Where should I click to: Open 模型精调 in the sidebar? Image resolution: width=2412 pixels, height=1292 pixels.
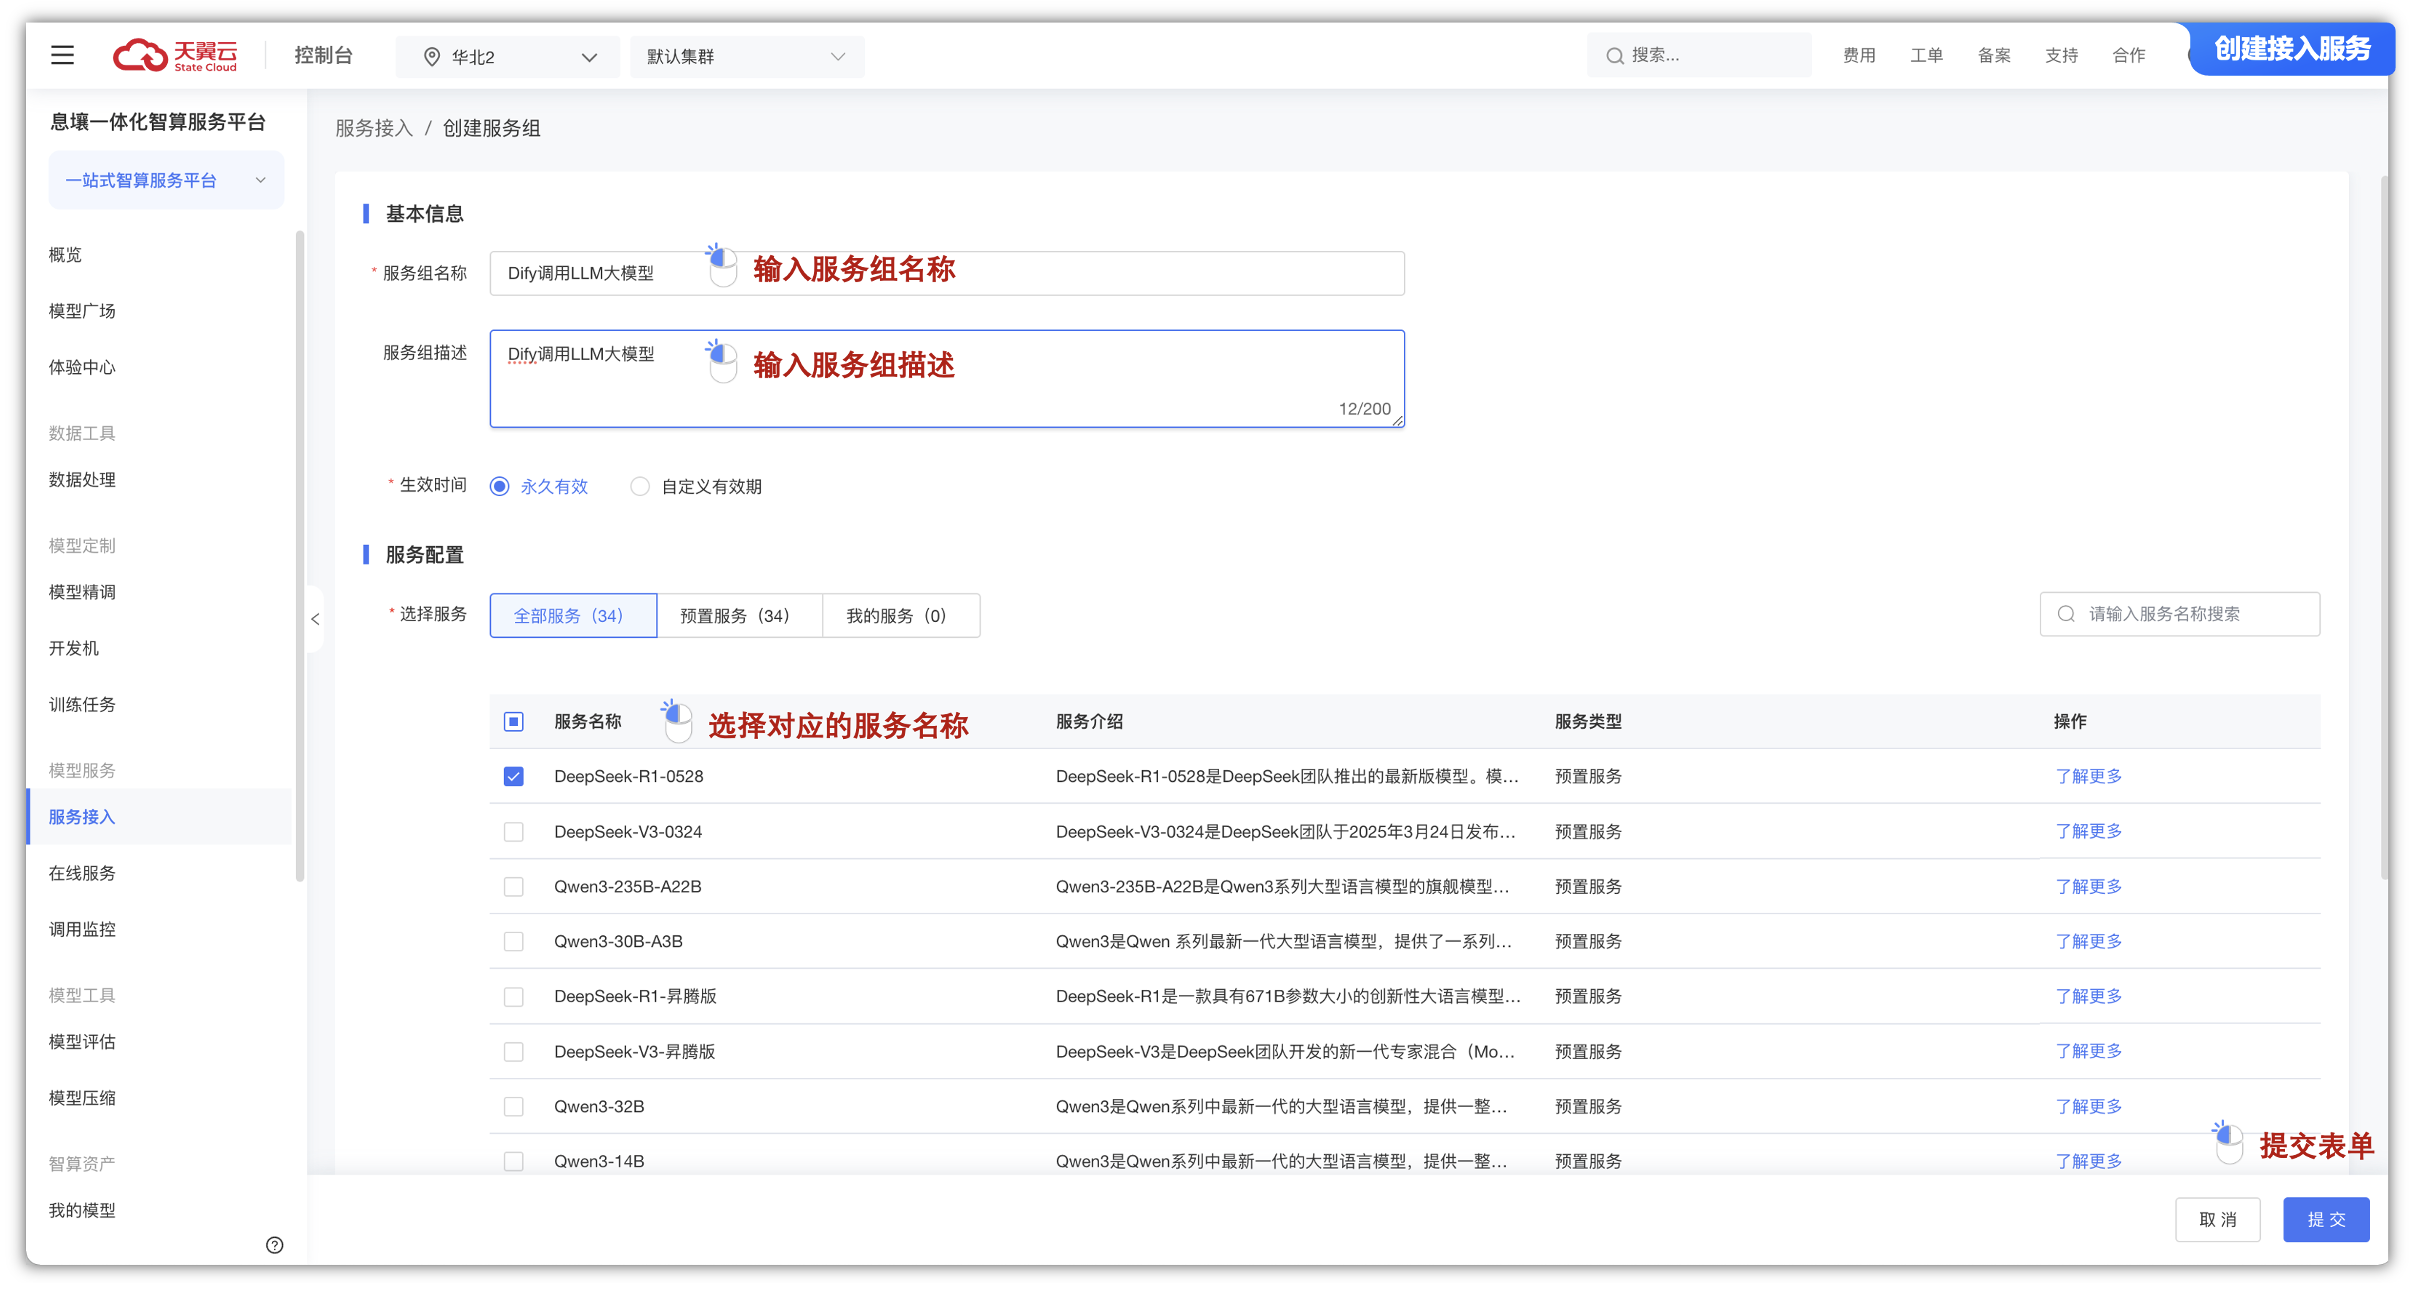(x=82, y=592)
